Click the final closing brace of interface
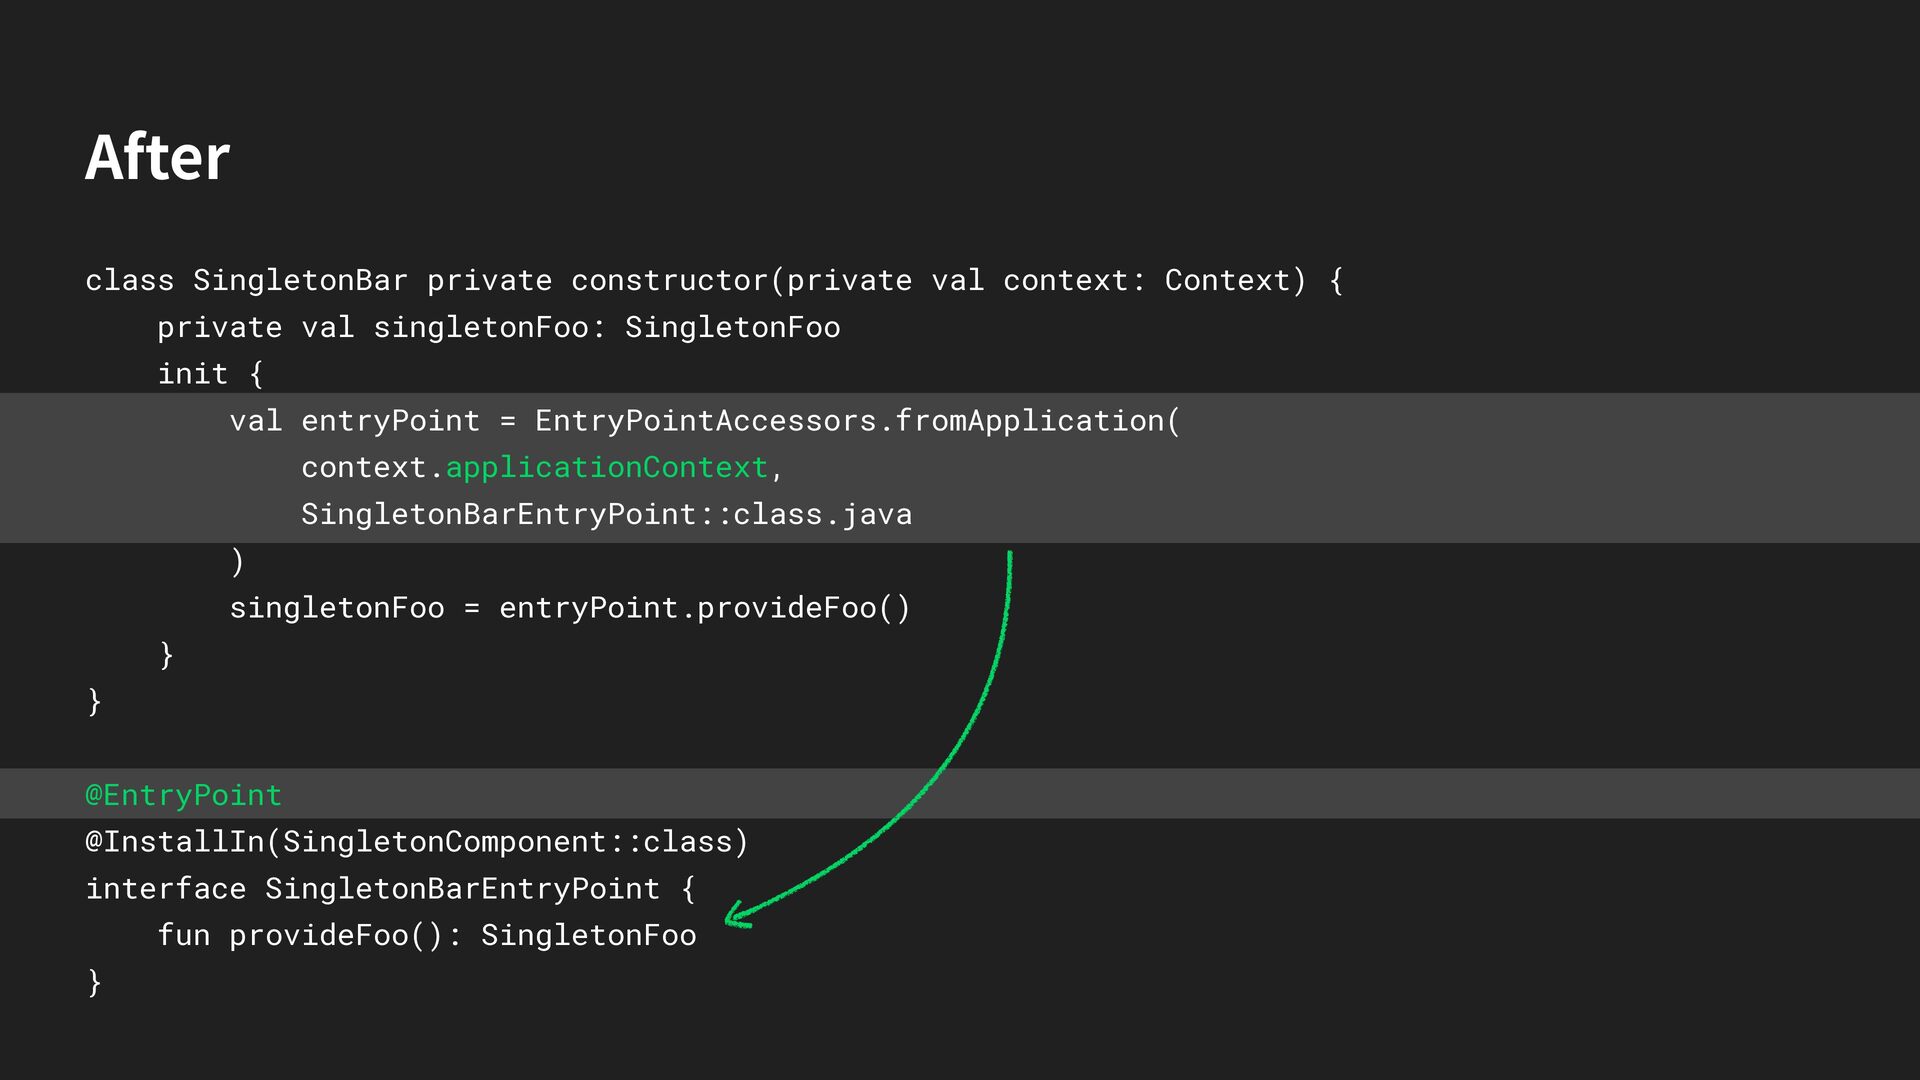Viewport: 1920px width, 1080px height. [94, 982]
